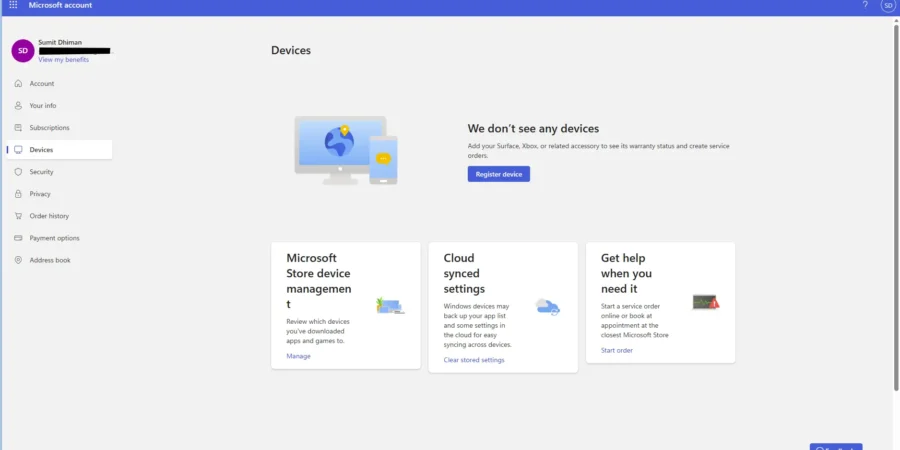Viewport: 900px width, 450px height.
Task: Click the computer and phone devices illustration
Action: pos(346,150)
